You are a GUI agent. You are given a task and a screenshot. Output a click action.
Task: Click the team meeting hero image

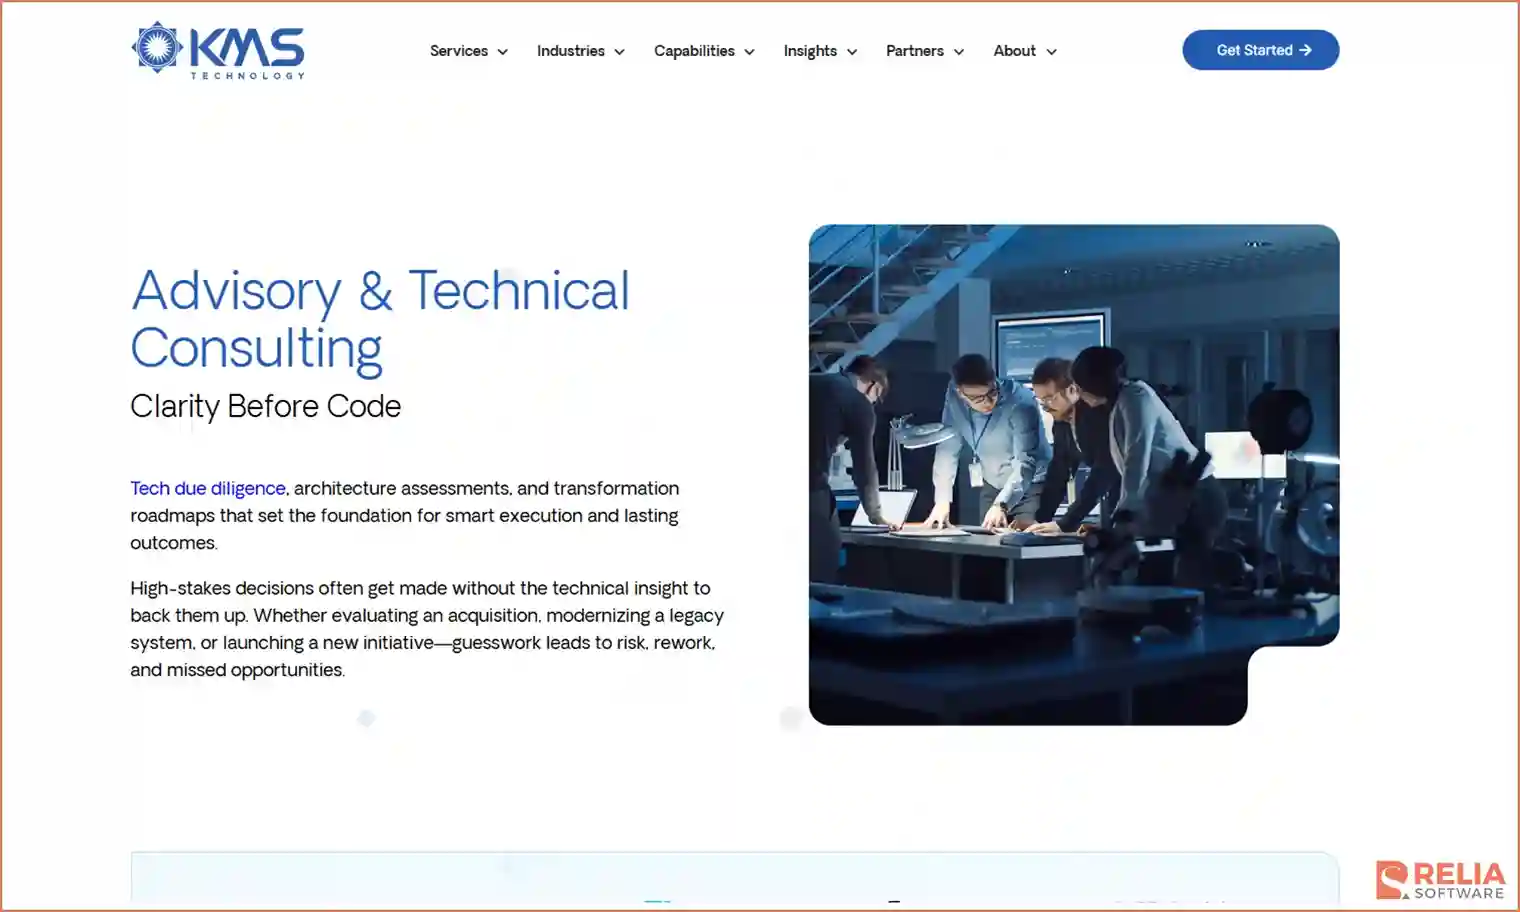(x=1074, y=475)
